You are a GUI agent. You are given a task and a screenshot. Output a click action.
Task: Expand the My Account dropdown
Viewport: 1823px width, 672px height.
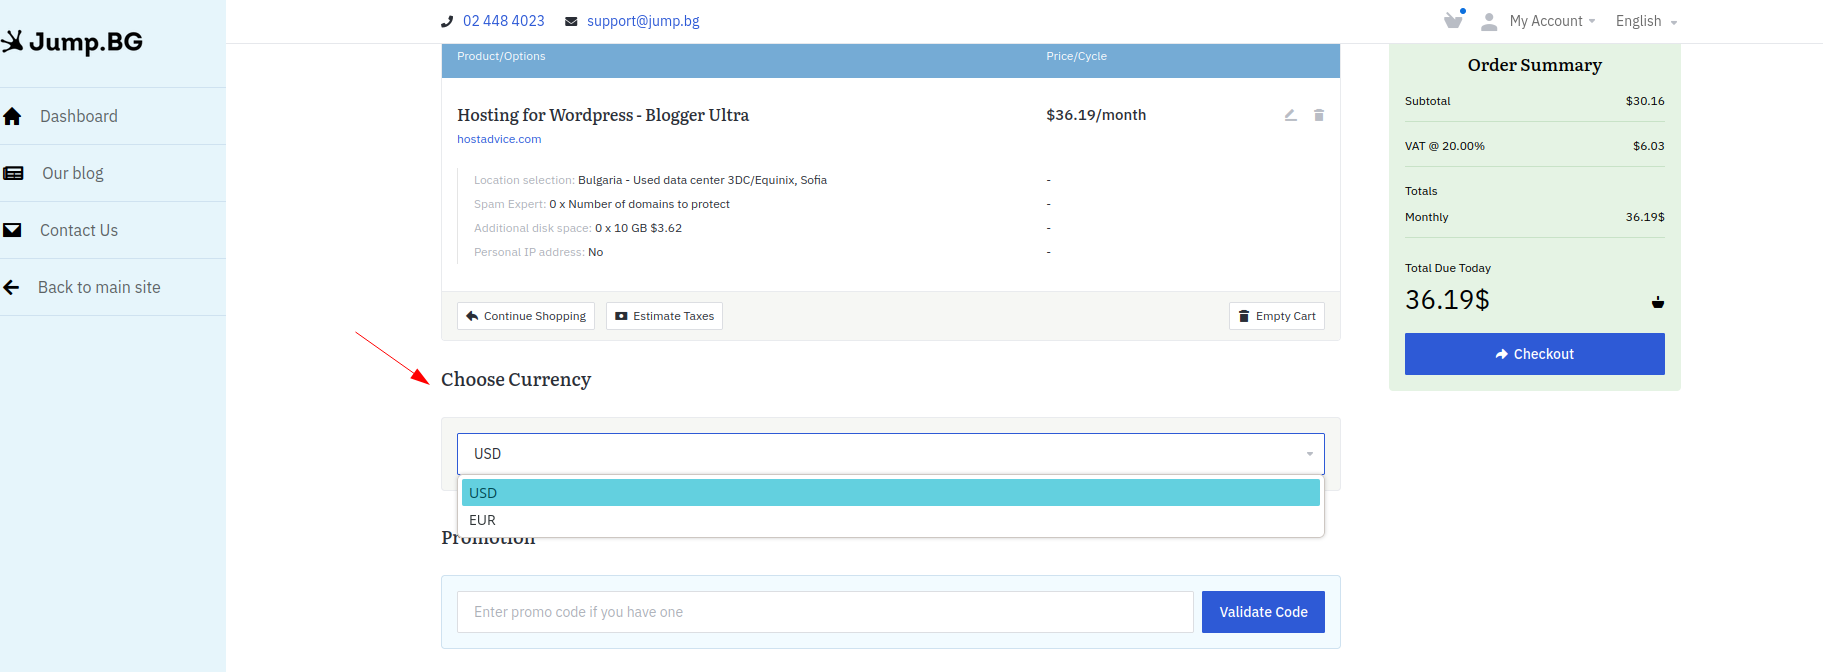(1552, 21)
